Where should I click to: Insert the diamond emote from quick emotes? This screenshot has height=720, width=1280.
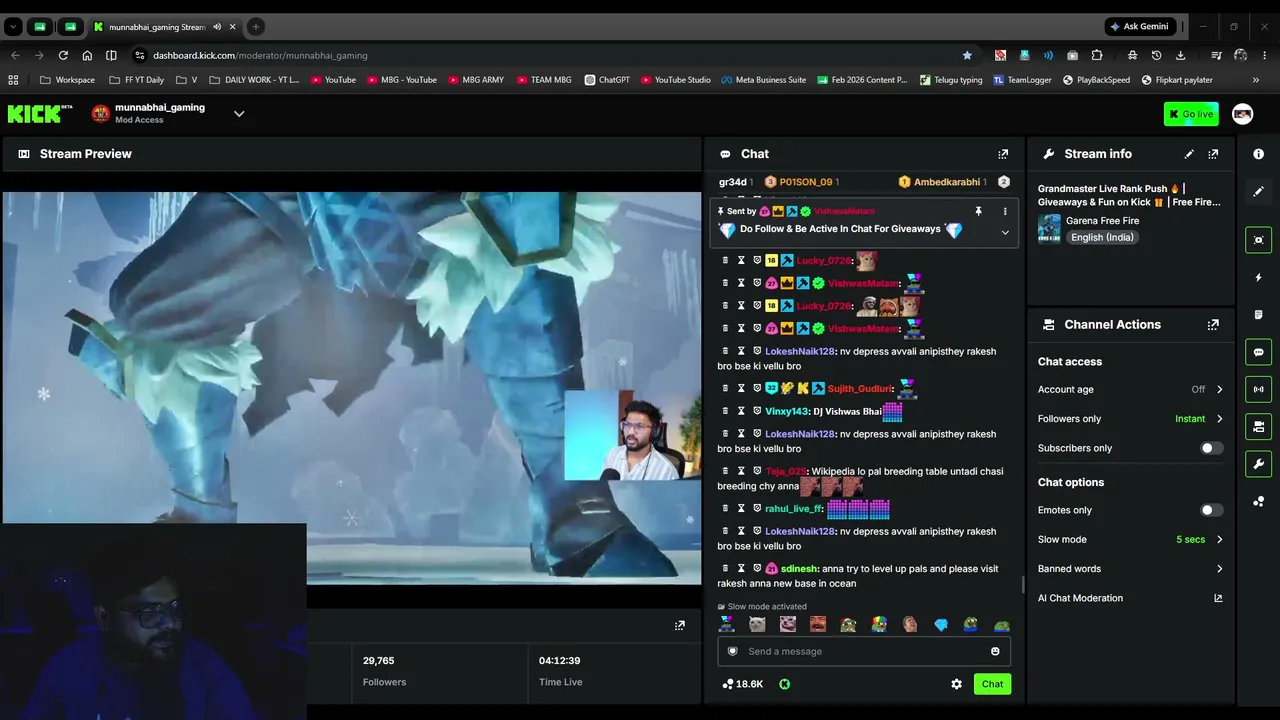[941, 625]
